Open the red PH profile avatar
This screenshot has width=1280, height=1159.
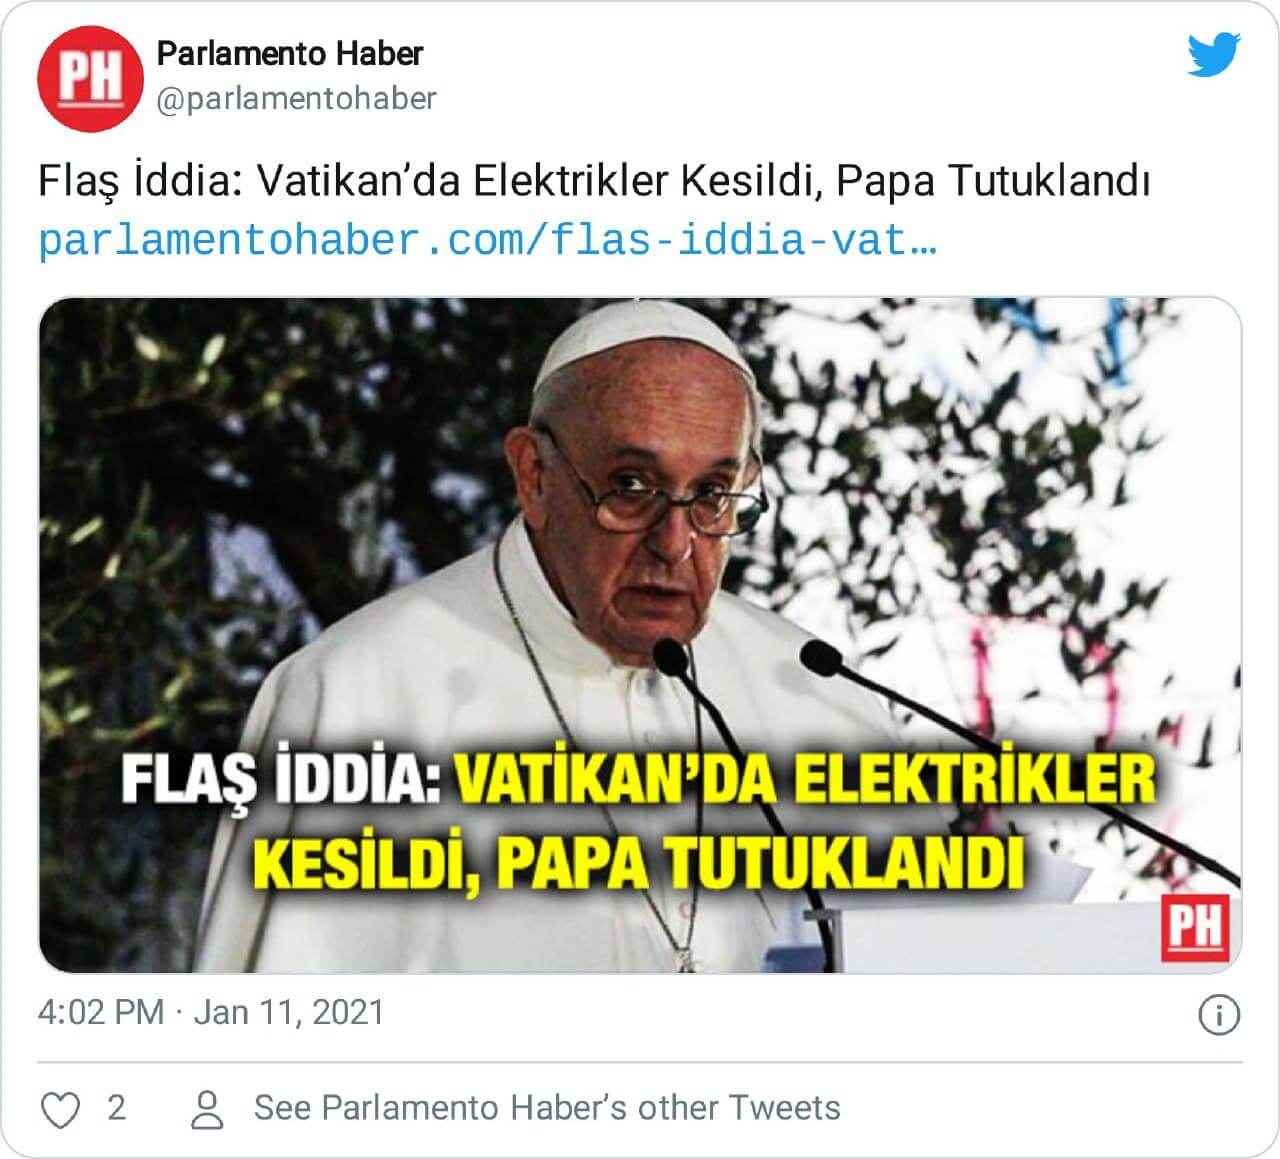pyautogui.click(x=90, y=79)
